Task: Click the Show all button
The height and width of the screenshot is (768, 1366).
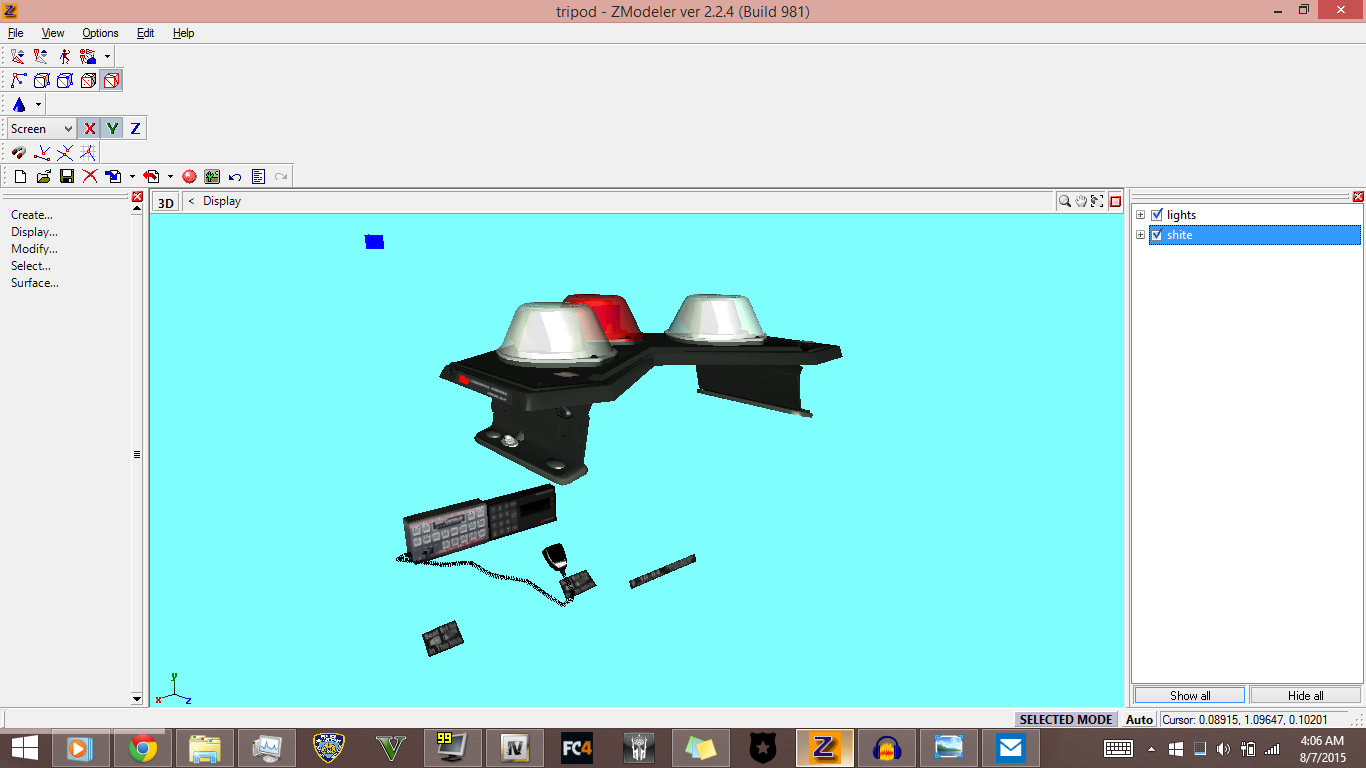Action: pyautogui.click(x=1190, y=695)
